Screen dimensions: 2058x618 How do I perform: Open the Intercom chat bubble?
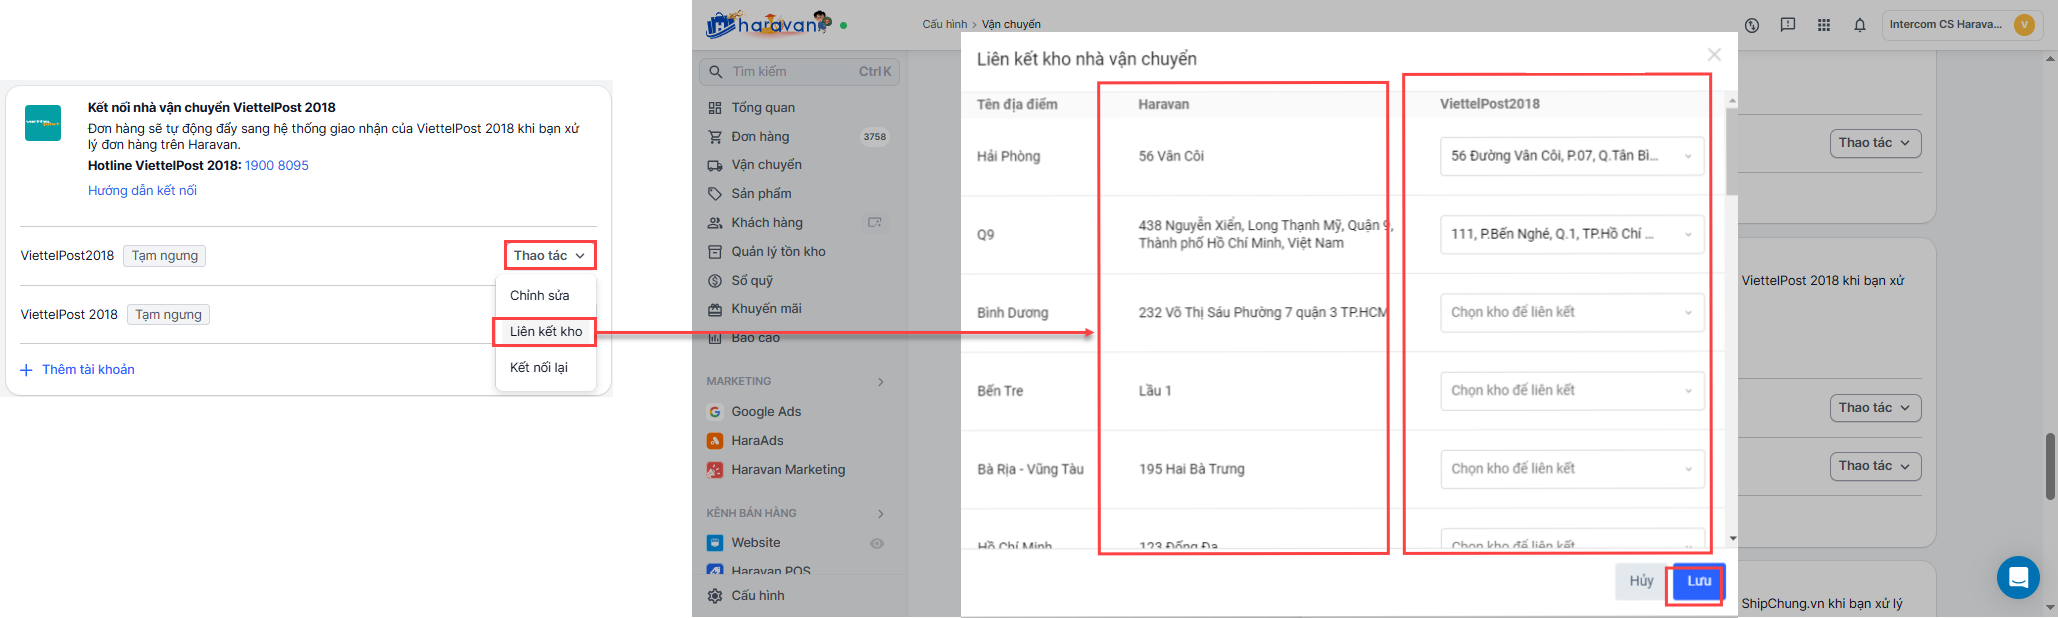tap(2018, 577)
